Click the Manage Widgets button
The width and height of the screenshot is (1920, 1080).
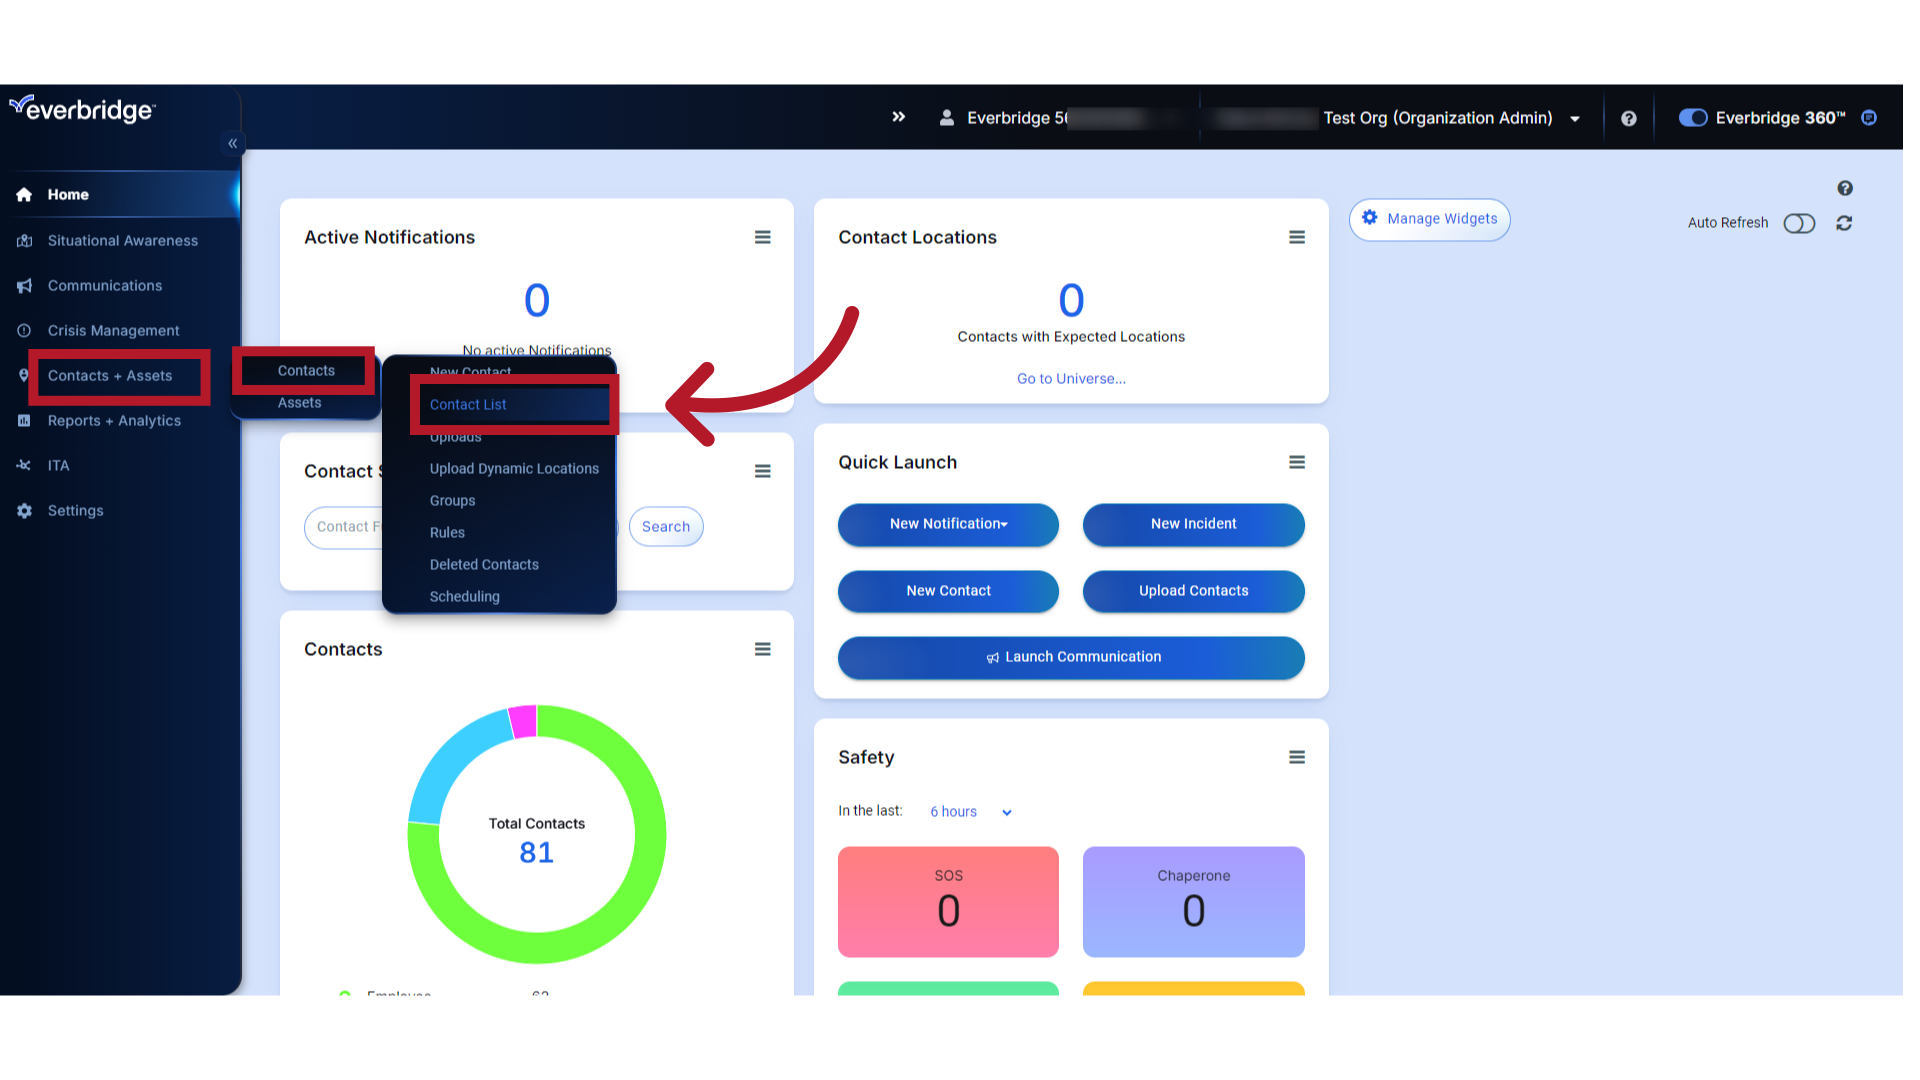[x=1429, y=219]
